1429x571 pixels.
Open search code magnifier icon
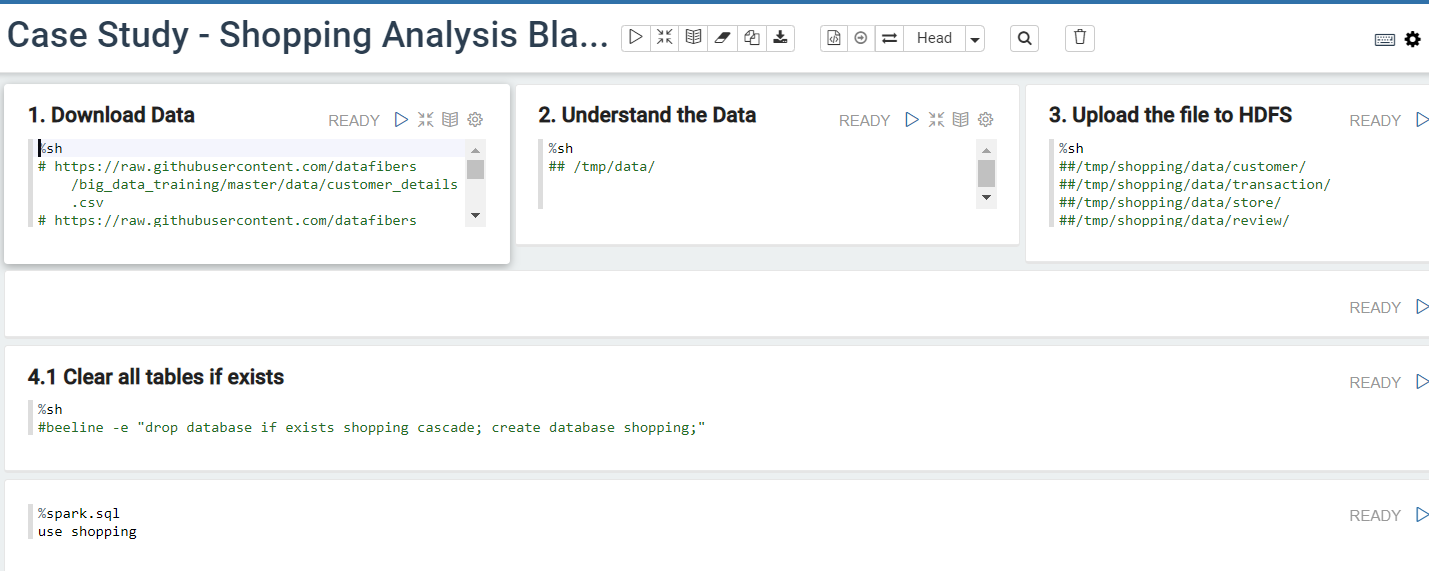coord(1024,38)
